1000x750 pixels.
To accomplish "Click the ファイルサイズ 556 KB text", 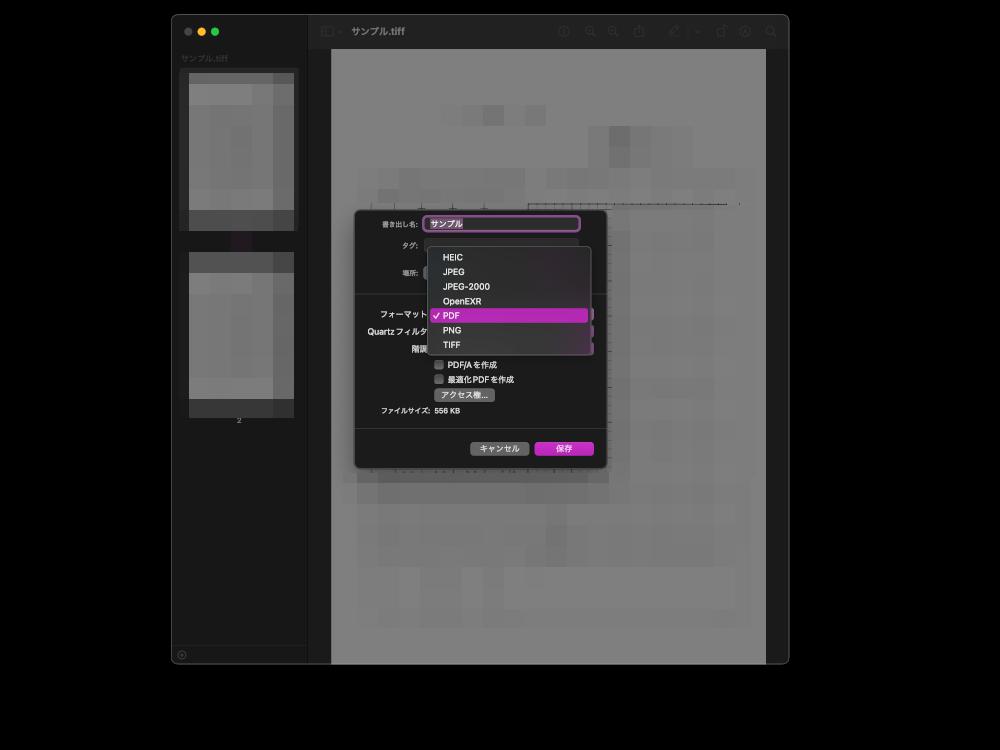I will tap(420, 411).
